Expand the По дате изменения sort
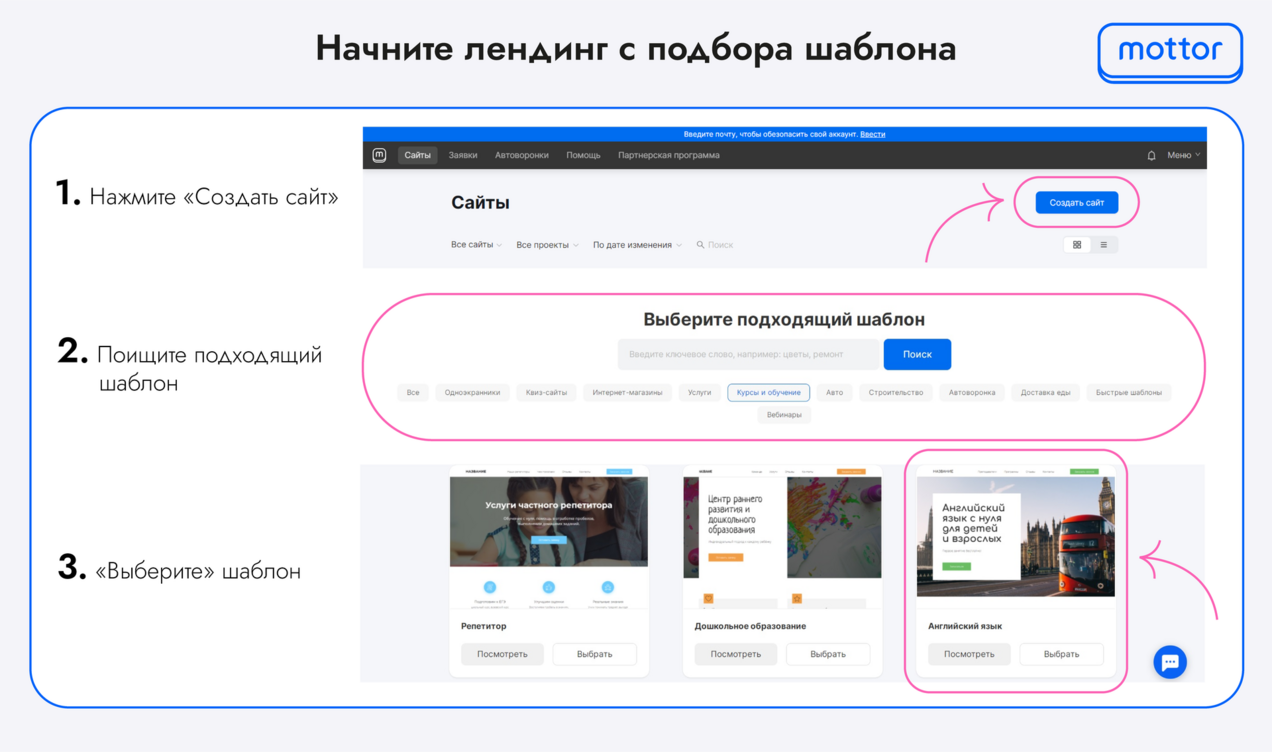Screen dimensions: 1272x752 (637, 245)
